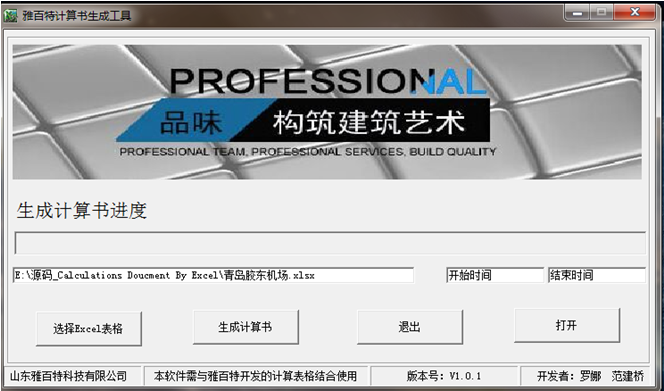Click 构筑建筑艺术 banner text
Viewport: 664px width, 391px height.
(369, 123)
